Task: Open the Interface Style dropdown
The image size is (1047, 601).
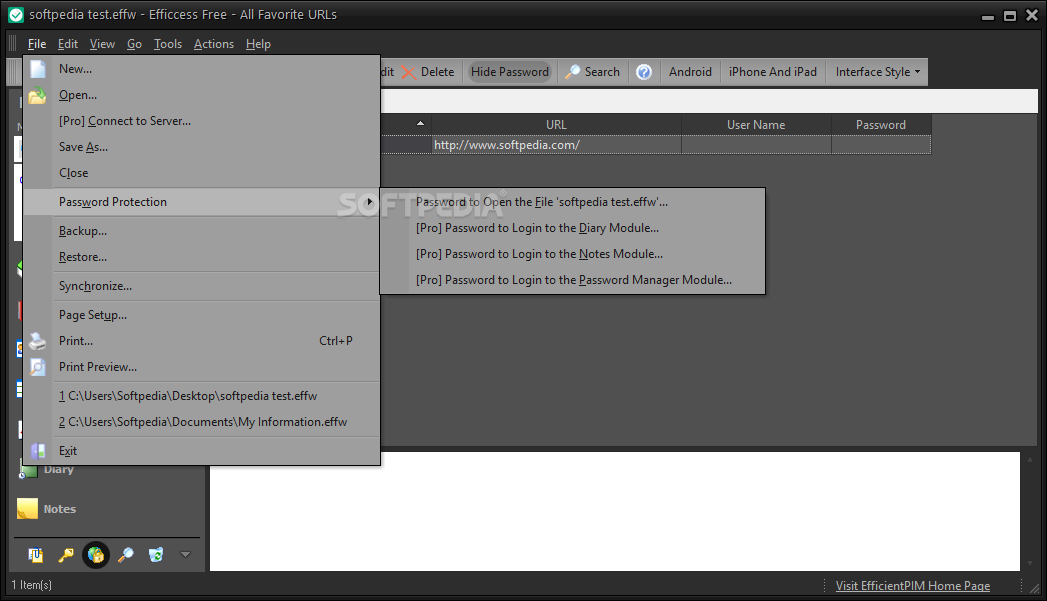Action: pyautogui.click(x=877, y=72)
